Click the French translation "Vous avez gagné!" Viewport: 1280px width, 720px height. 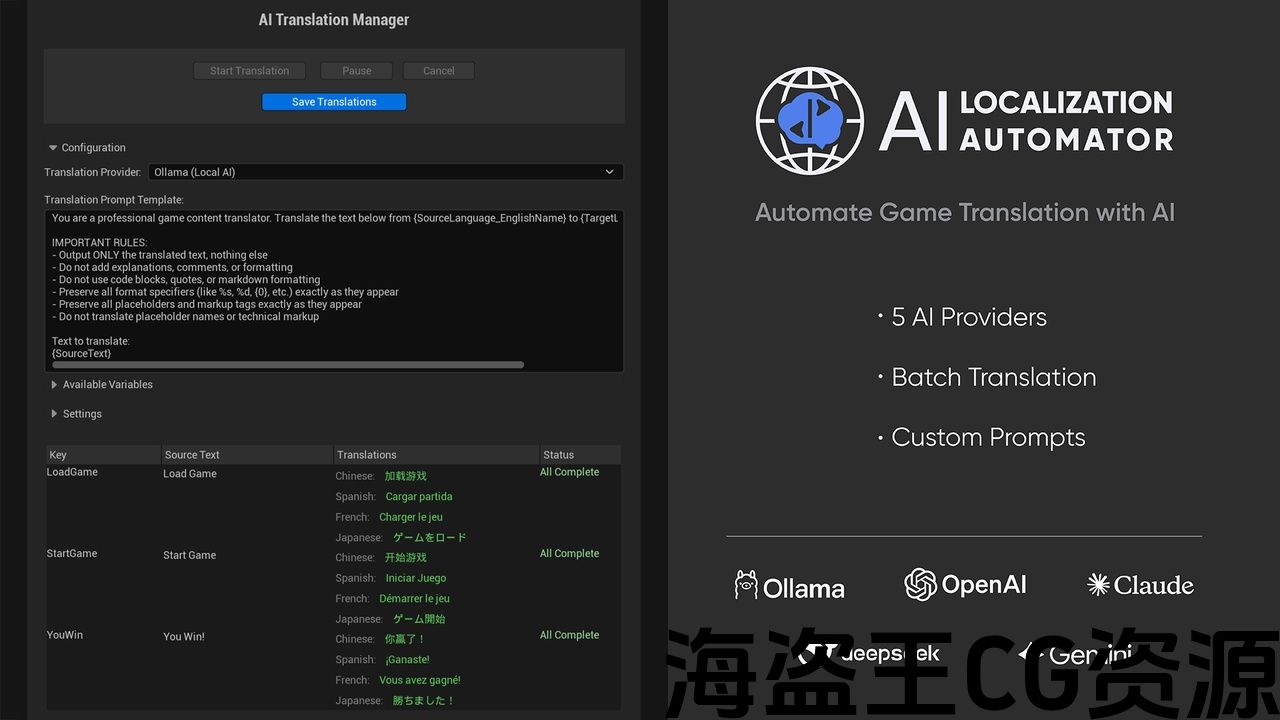(420, 680)
